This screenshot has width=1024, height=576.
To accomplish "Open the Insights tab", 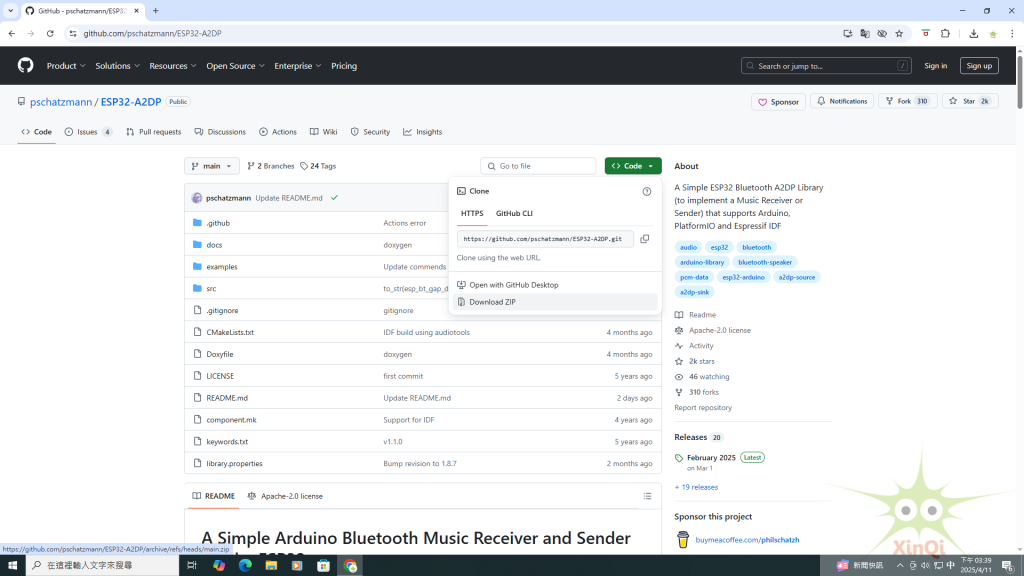I will (x=423, y=132).
